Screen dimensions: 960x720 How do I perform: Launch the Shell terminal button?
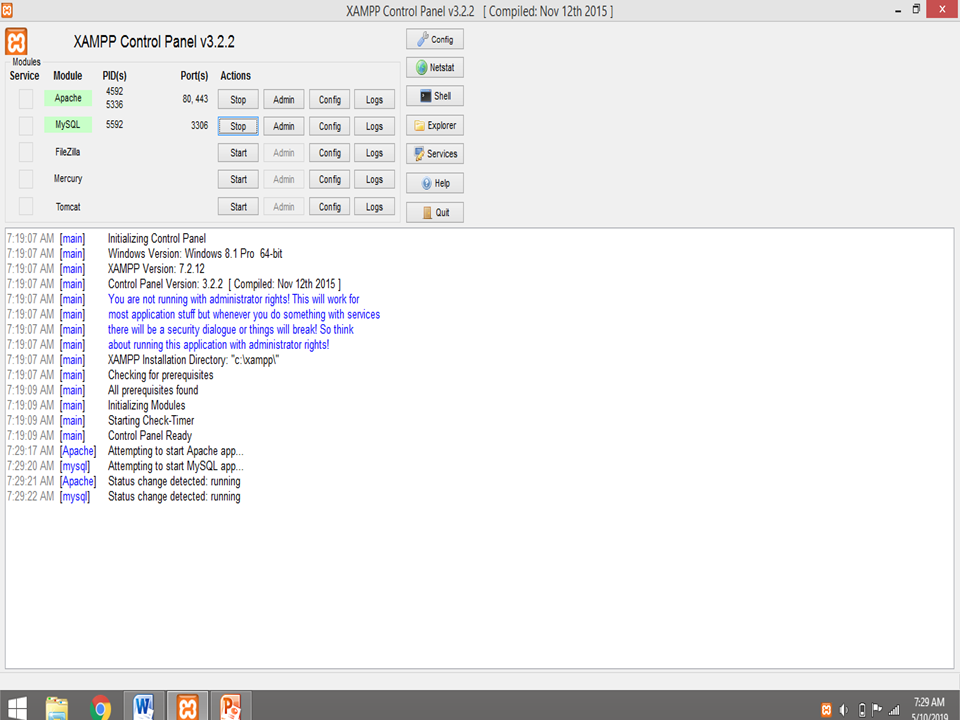[435, 96]
